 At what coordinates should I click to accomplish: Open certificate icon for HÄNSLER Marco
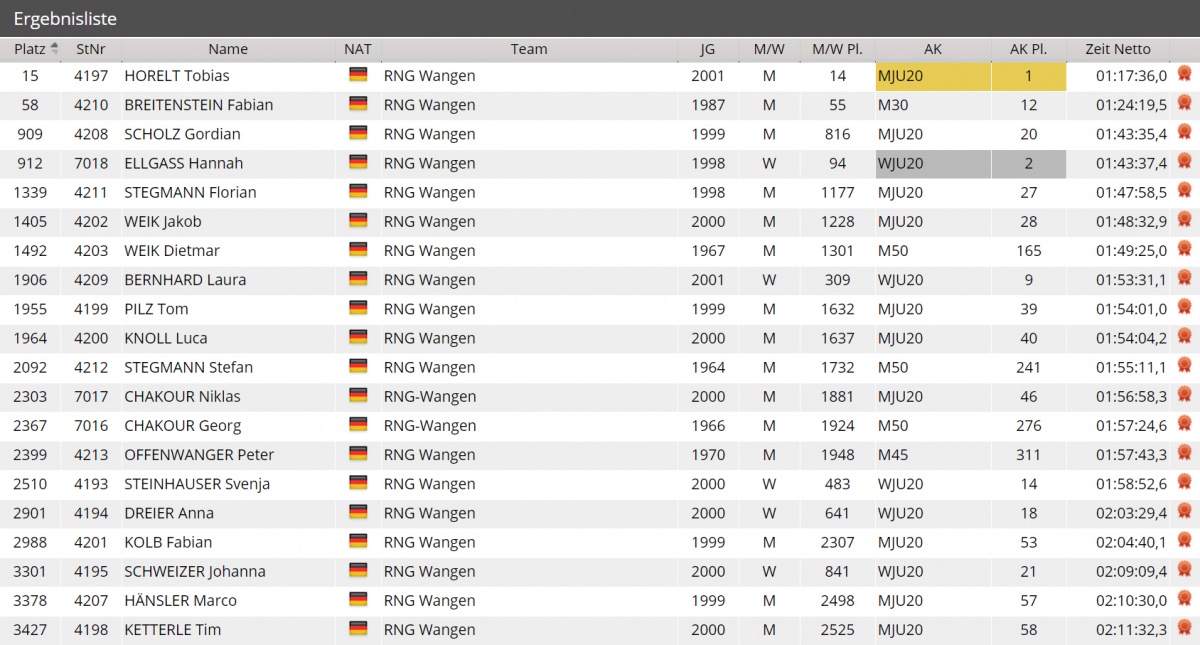pyautogui.click(x=1185, y=599)
